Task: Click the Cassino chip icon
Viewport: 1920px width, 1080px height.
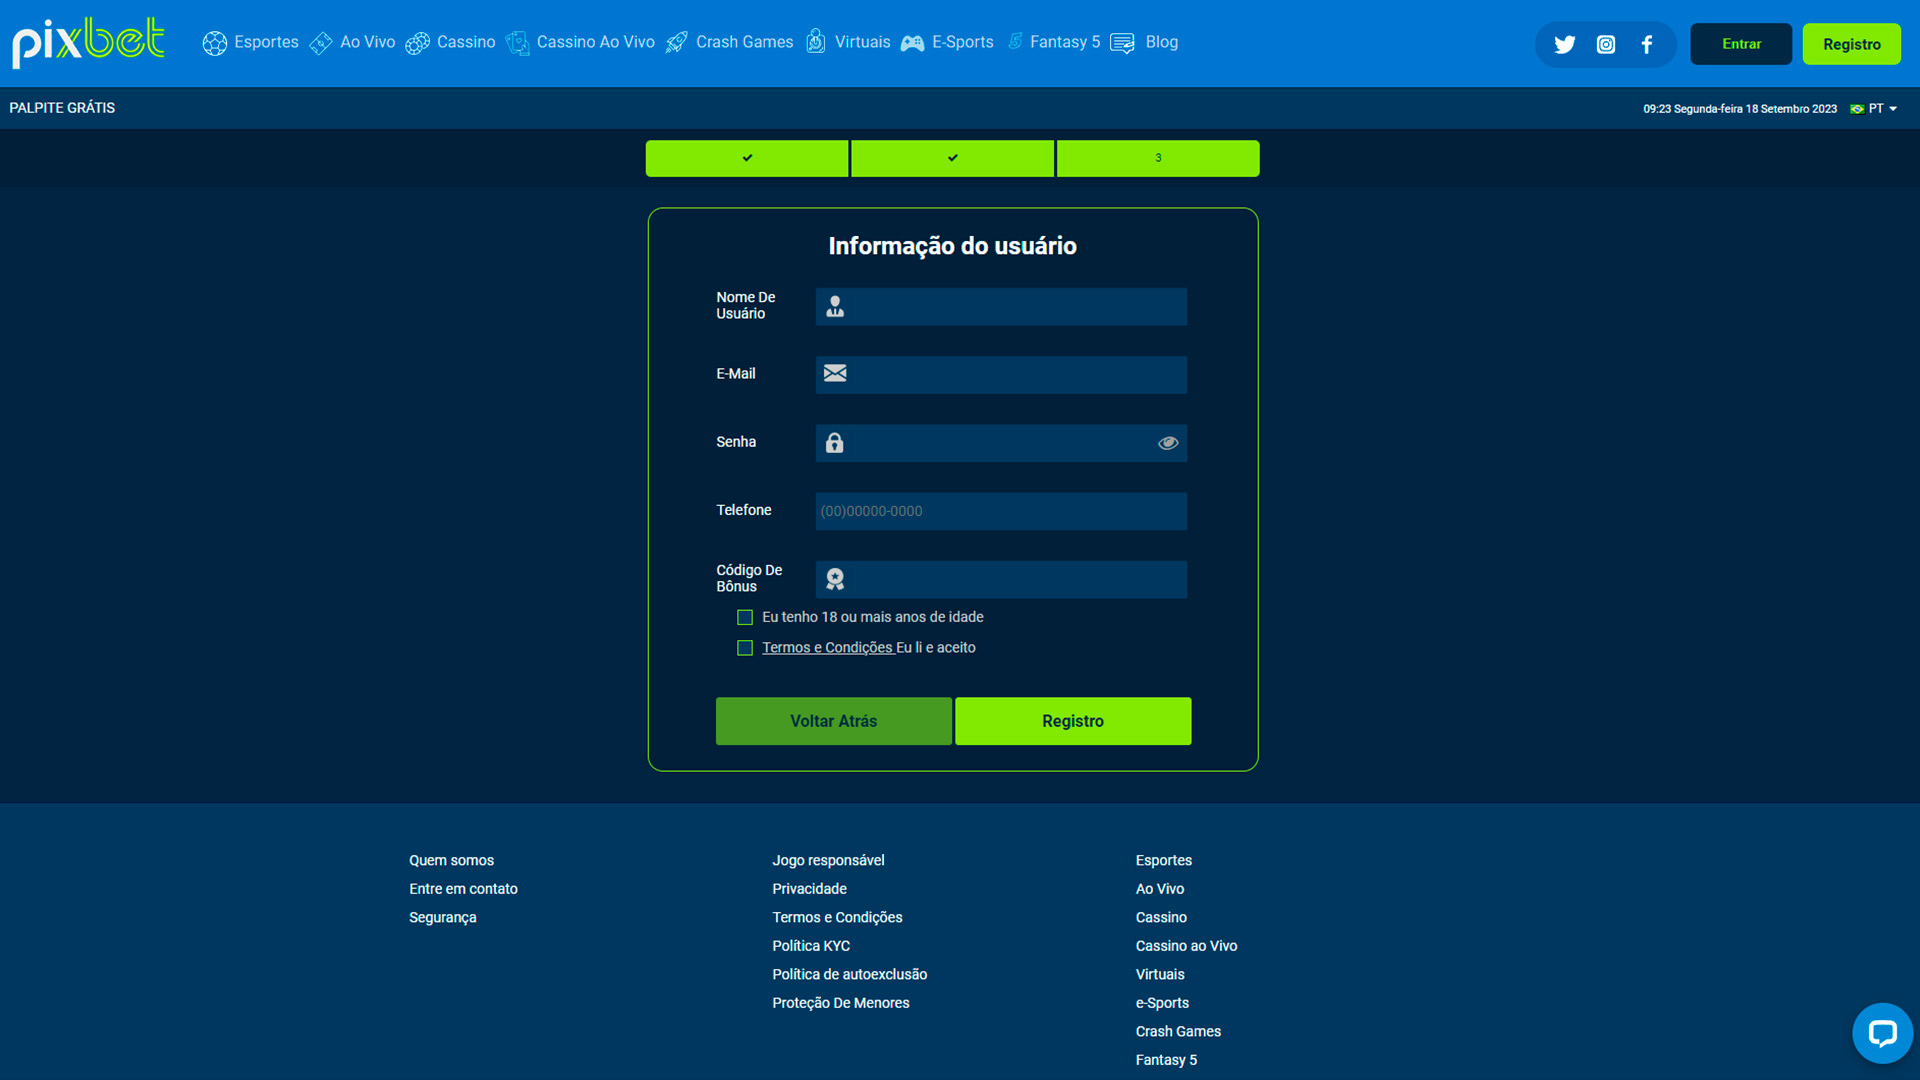Action: (418, 43)
